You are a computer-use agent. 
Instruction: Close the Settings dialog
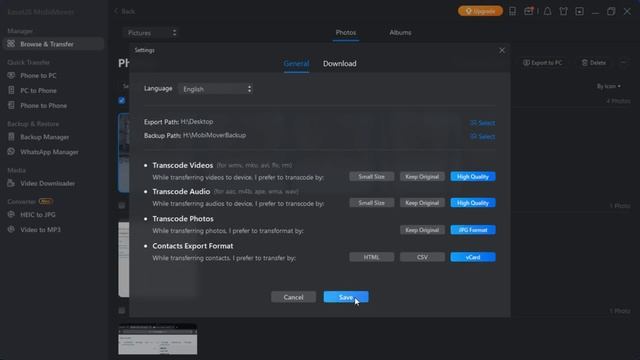(502, 51)
